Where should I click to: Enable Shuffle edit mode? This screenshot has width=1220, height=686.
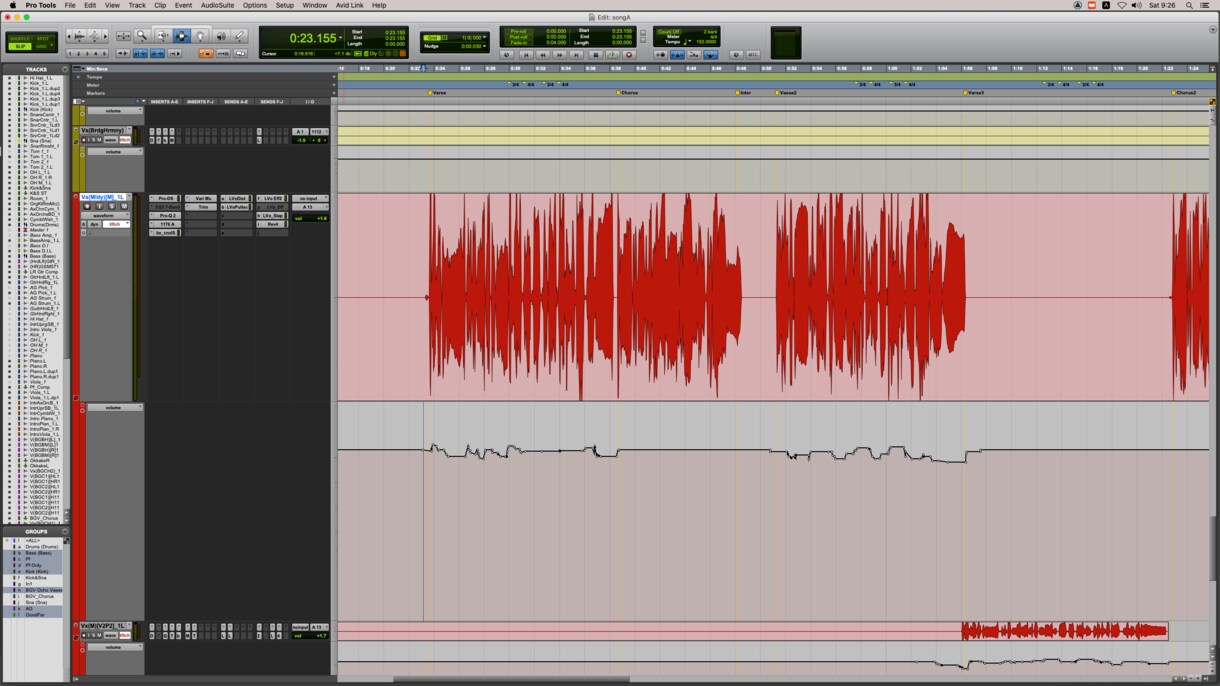coord(21,38)
